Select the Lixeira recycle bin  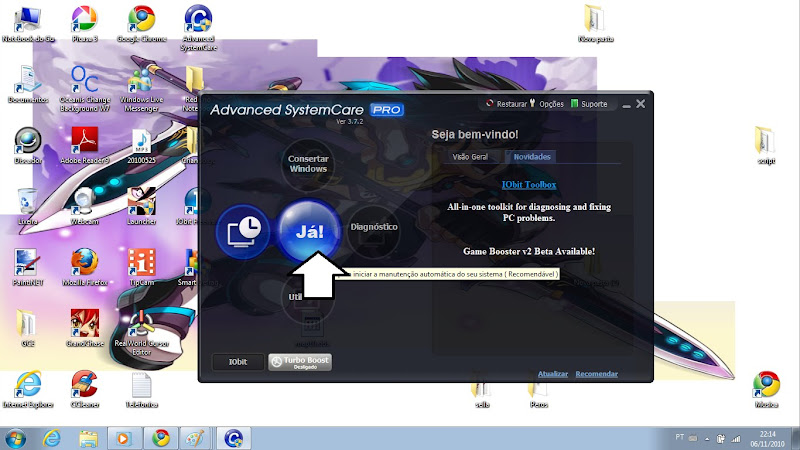click(x=28, y=207)
